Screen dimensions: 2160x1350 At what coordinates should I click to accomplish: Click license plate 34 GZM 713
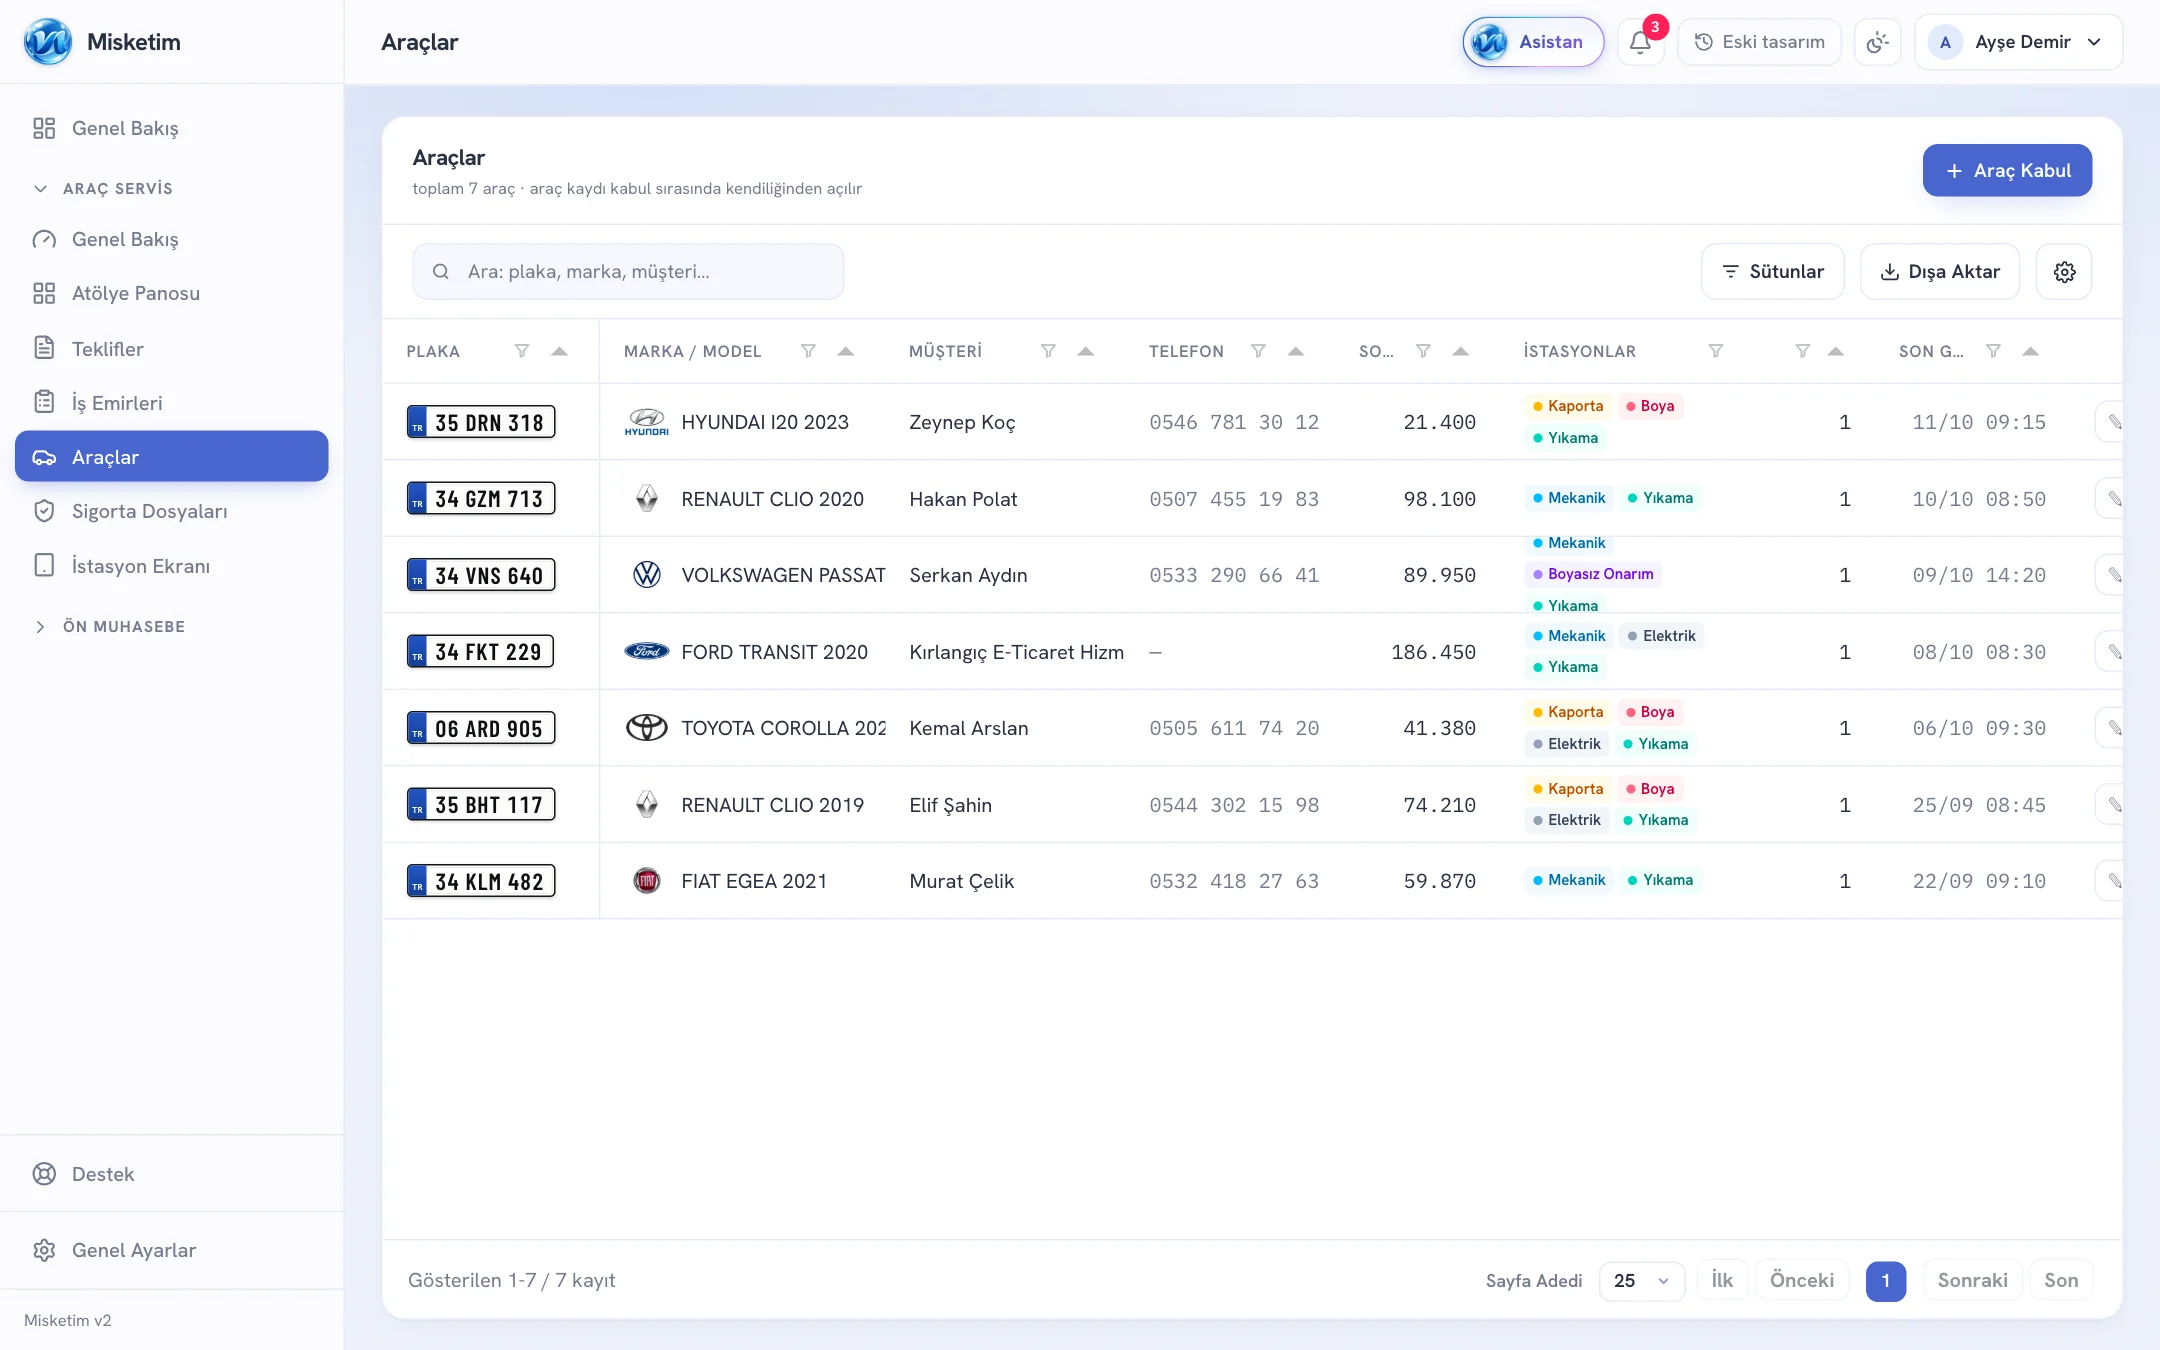point(481,498)
